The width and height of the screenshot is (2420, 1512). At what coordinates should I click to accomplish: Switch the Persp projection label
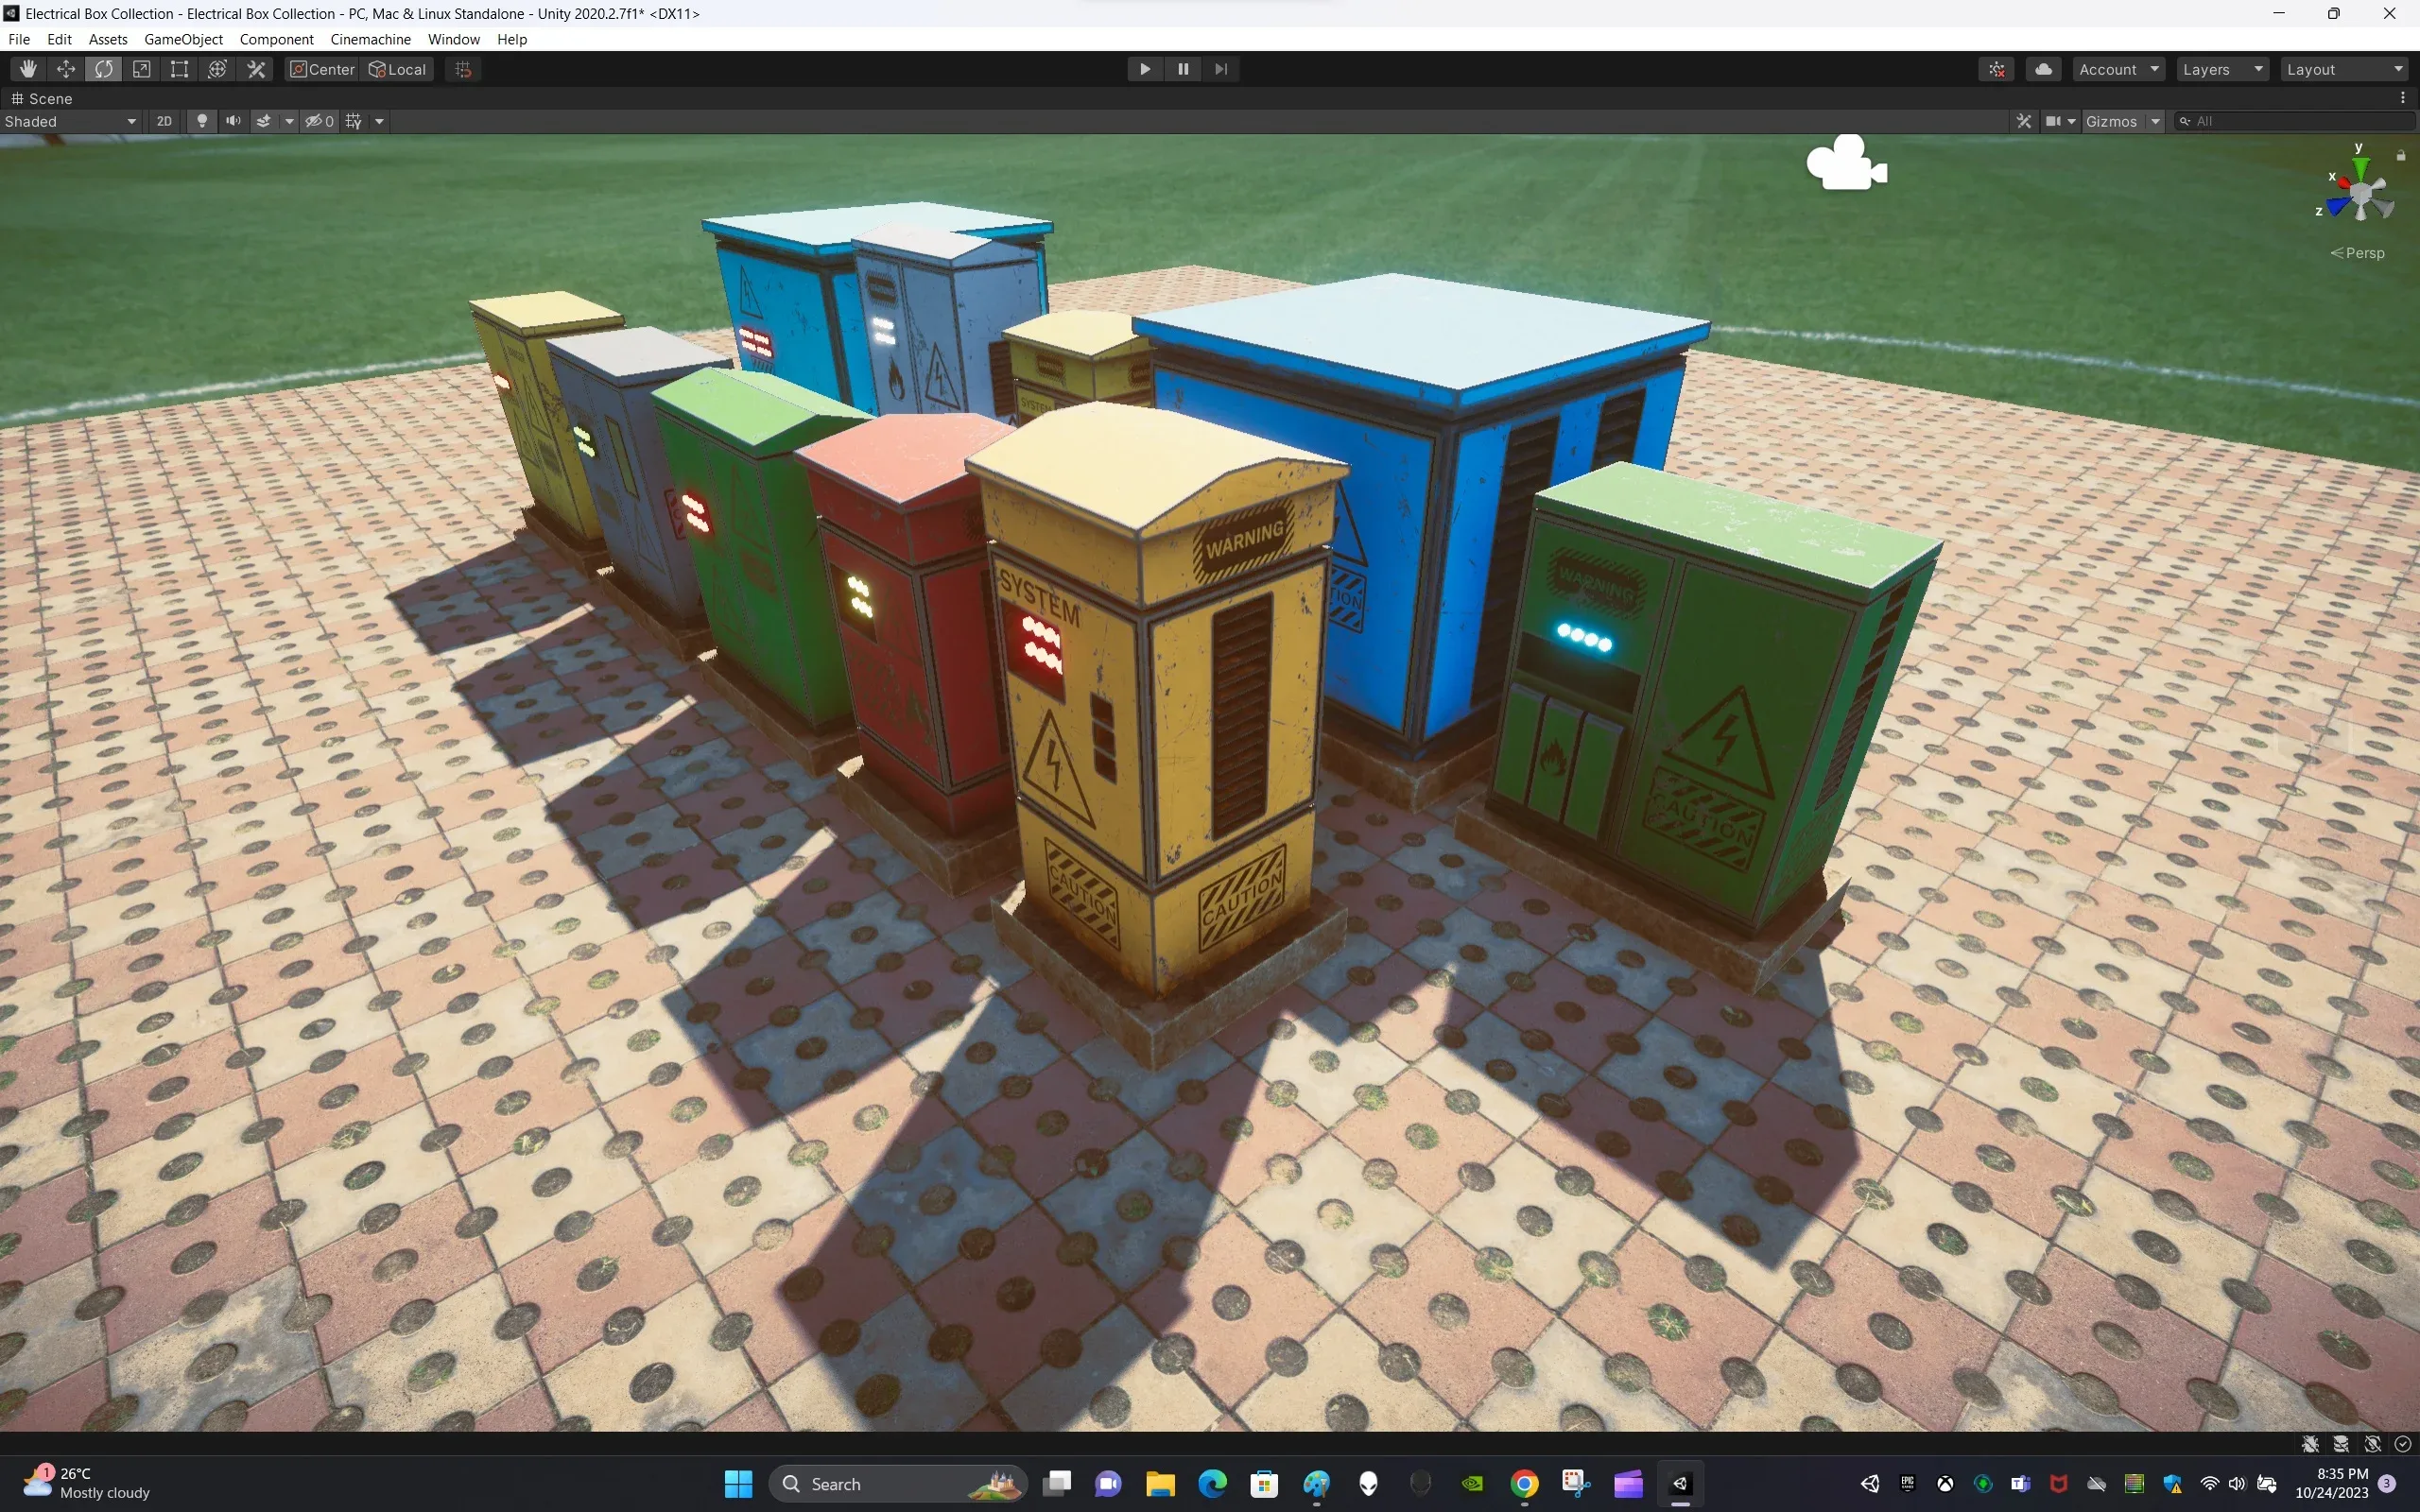tap(2357, 253)
